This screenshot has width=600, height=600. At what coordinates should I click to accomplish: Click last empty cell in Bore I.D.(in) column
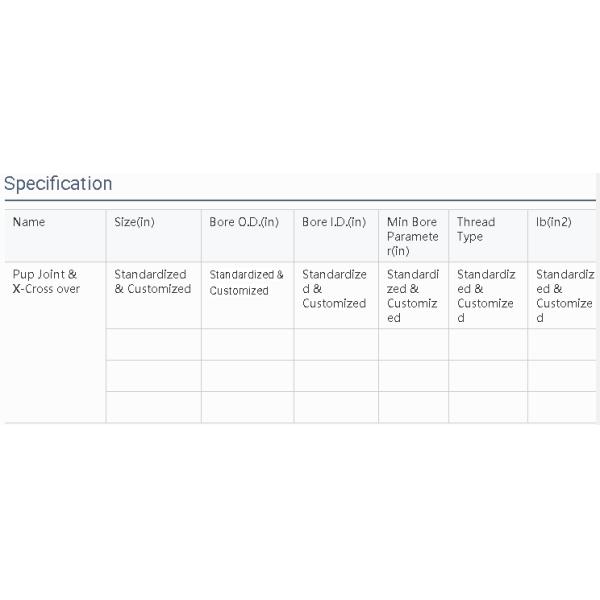(335, 407)
